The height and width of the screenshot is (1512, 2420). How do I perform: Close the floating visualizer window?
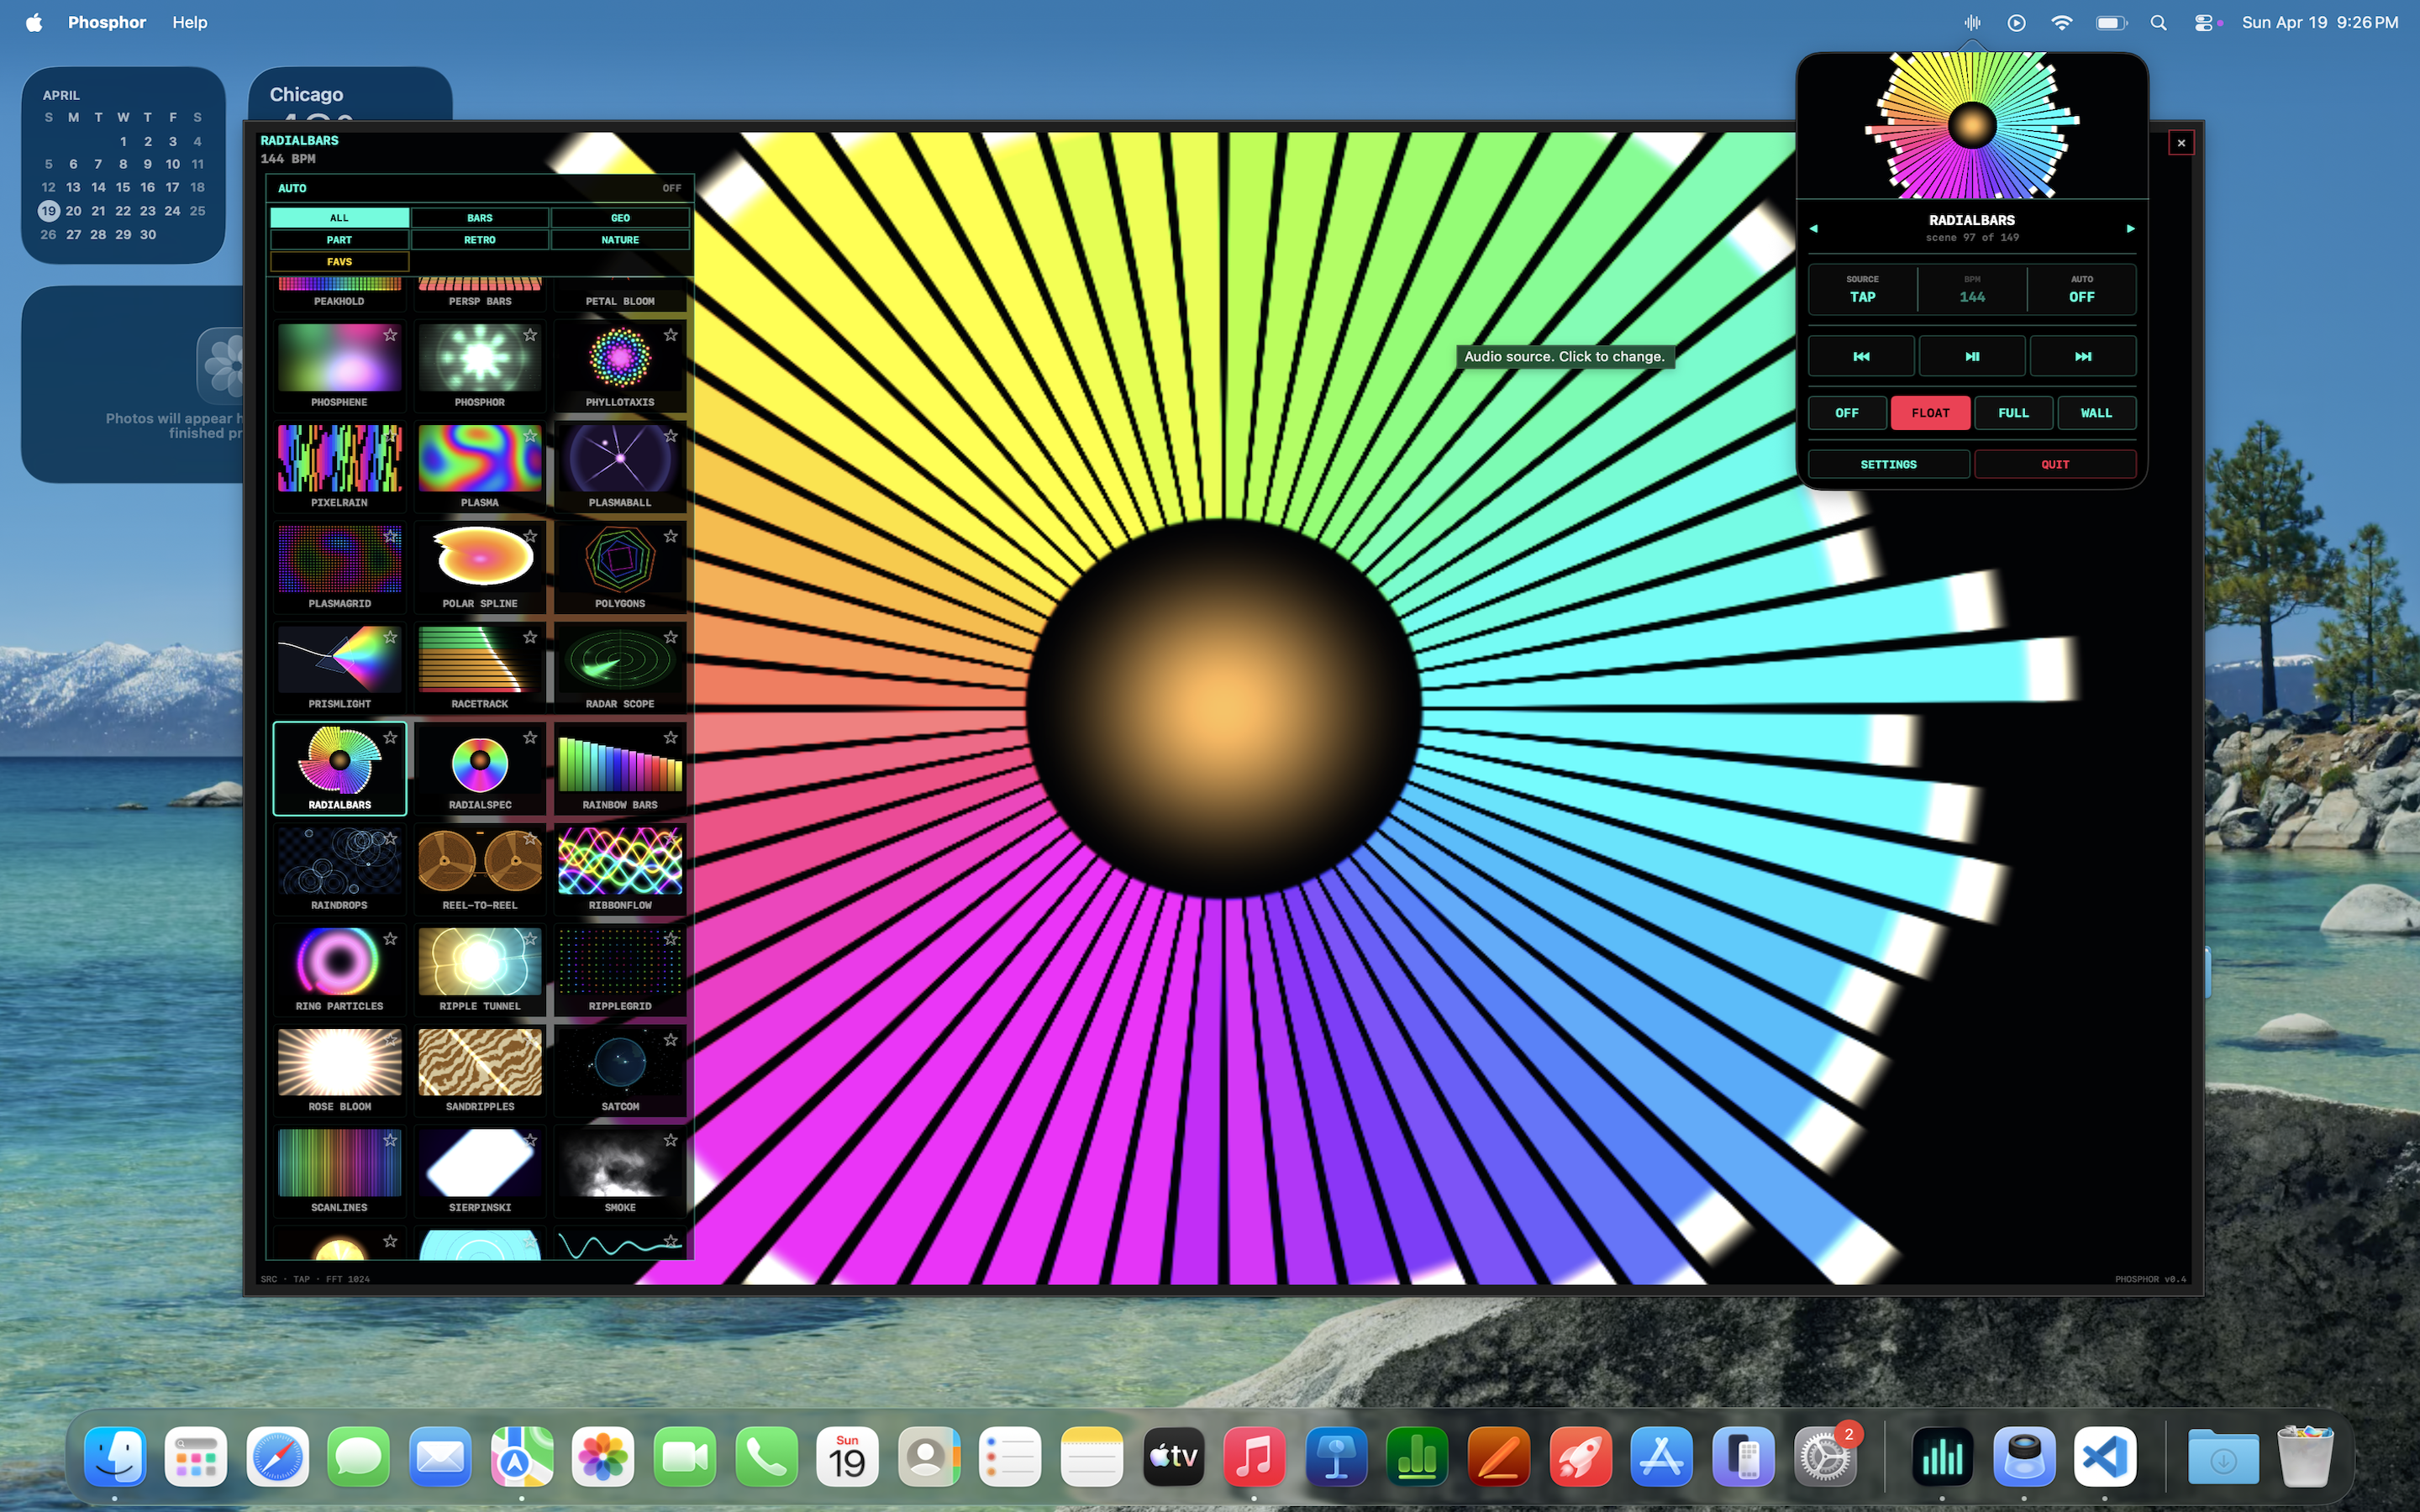[2181, 143]
